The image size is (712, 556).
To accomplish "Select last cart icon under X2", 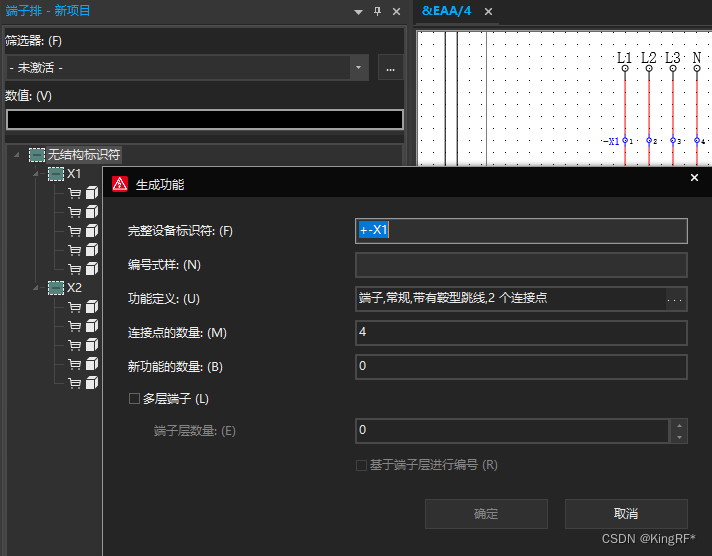I will (x=74, y=383).
